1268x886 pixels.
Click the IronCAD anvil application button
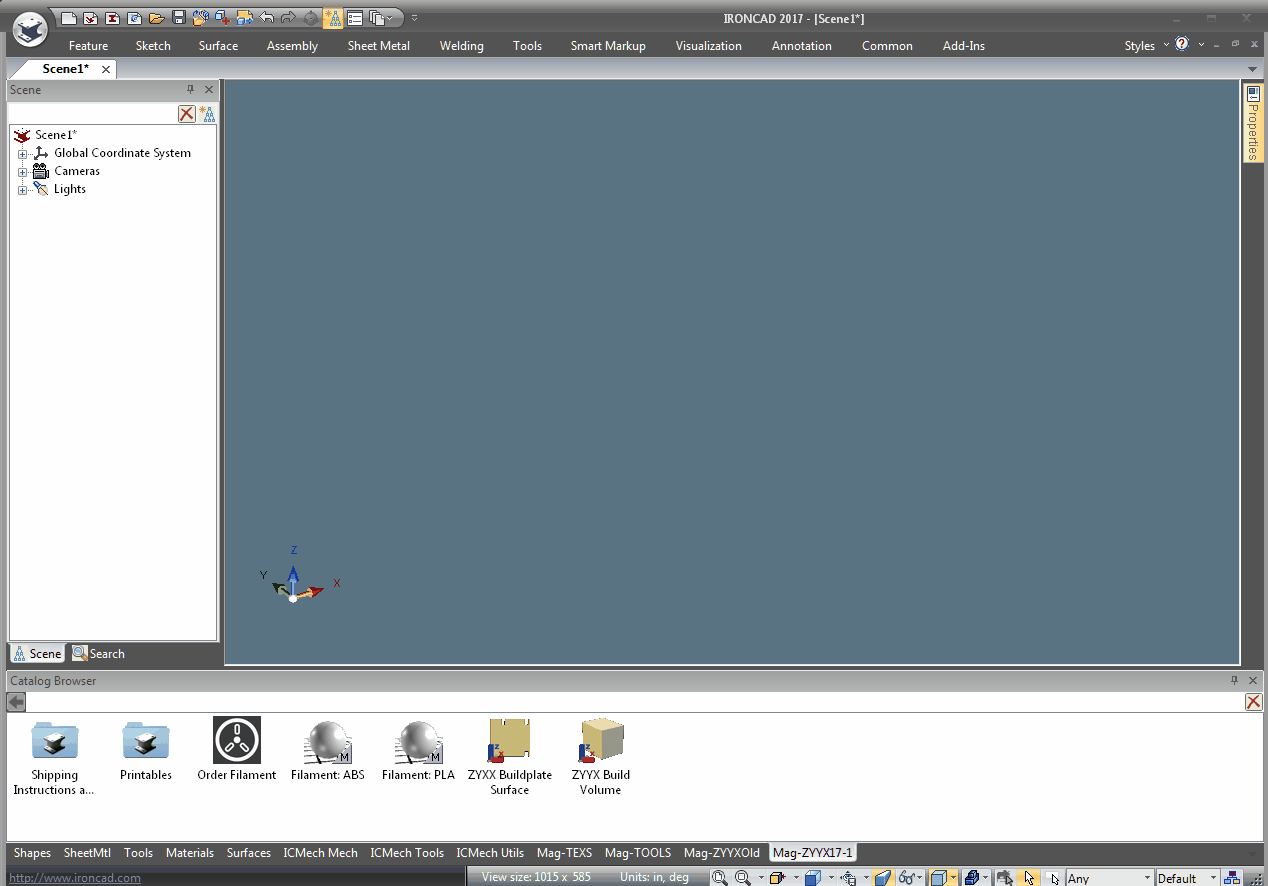pos(31,28)
